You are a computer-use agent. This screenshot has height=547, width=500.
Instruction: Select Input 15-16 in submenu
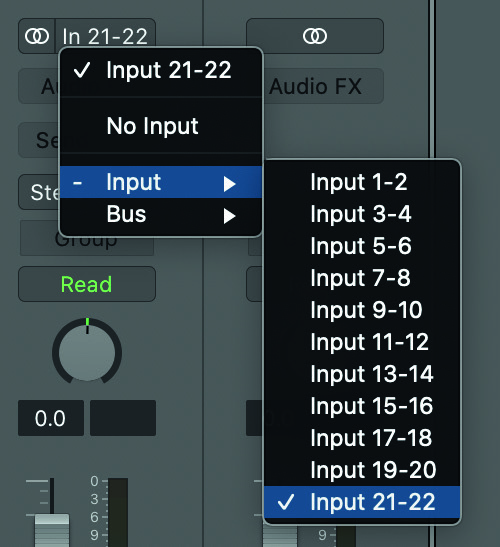[362, 406]
